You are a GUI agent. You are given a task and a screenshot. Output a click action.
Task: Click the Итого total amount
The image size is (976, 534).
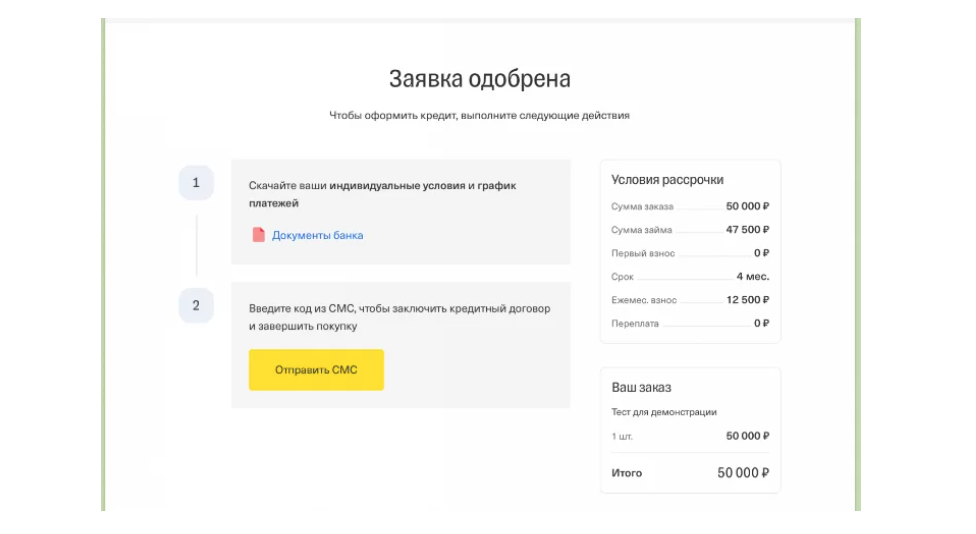743,473
